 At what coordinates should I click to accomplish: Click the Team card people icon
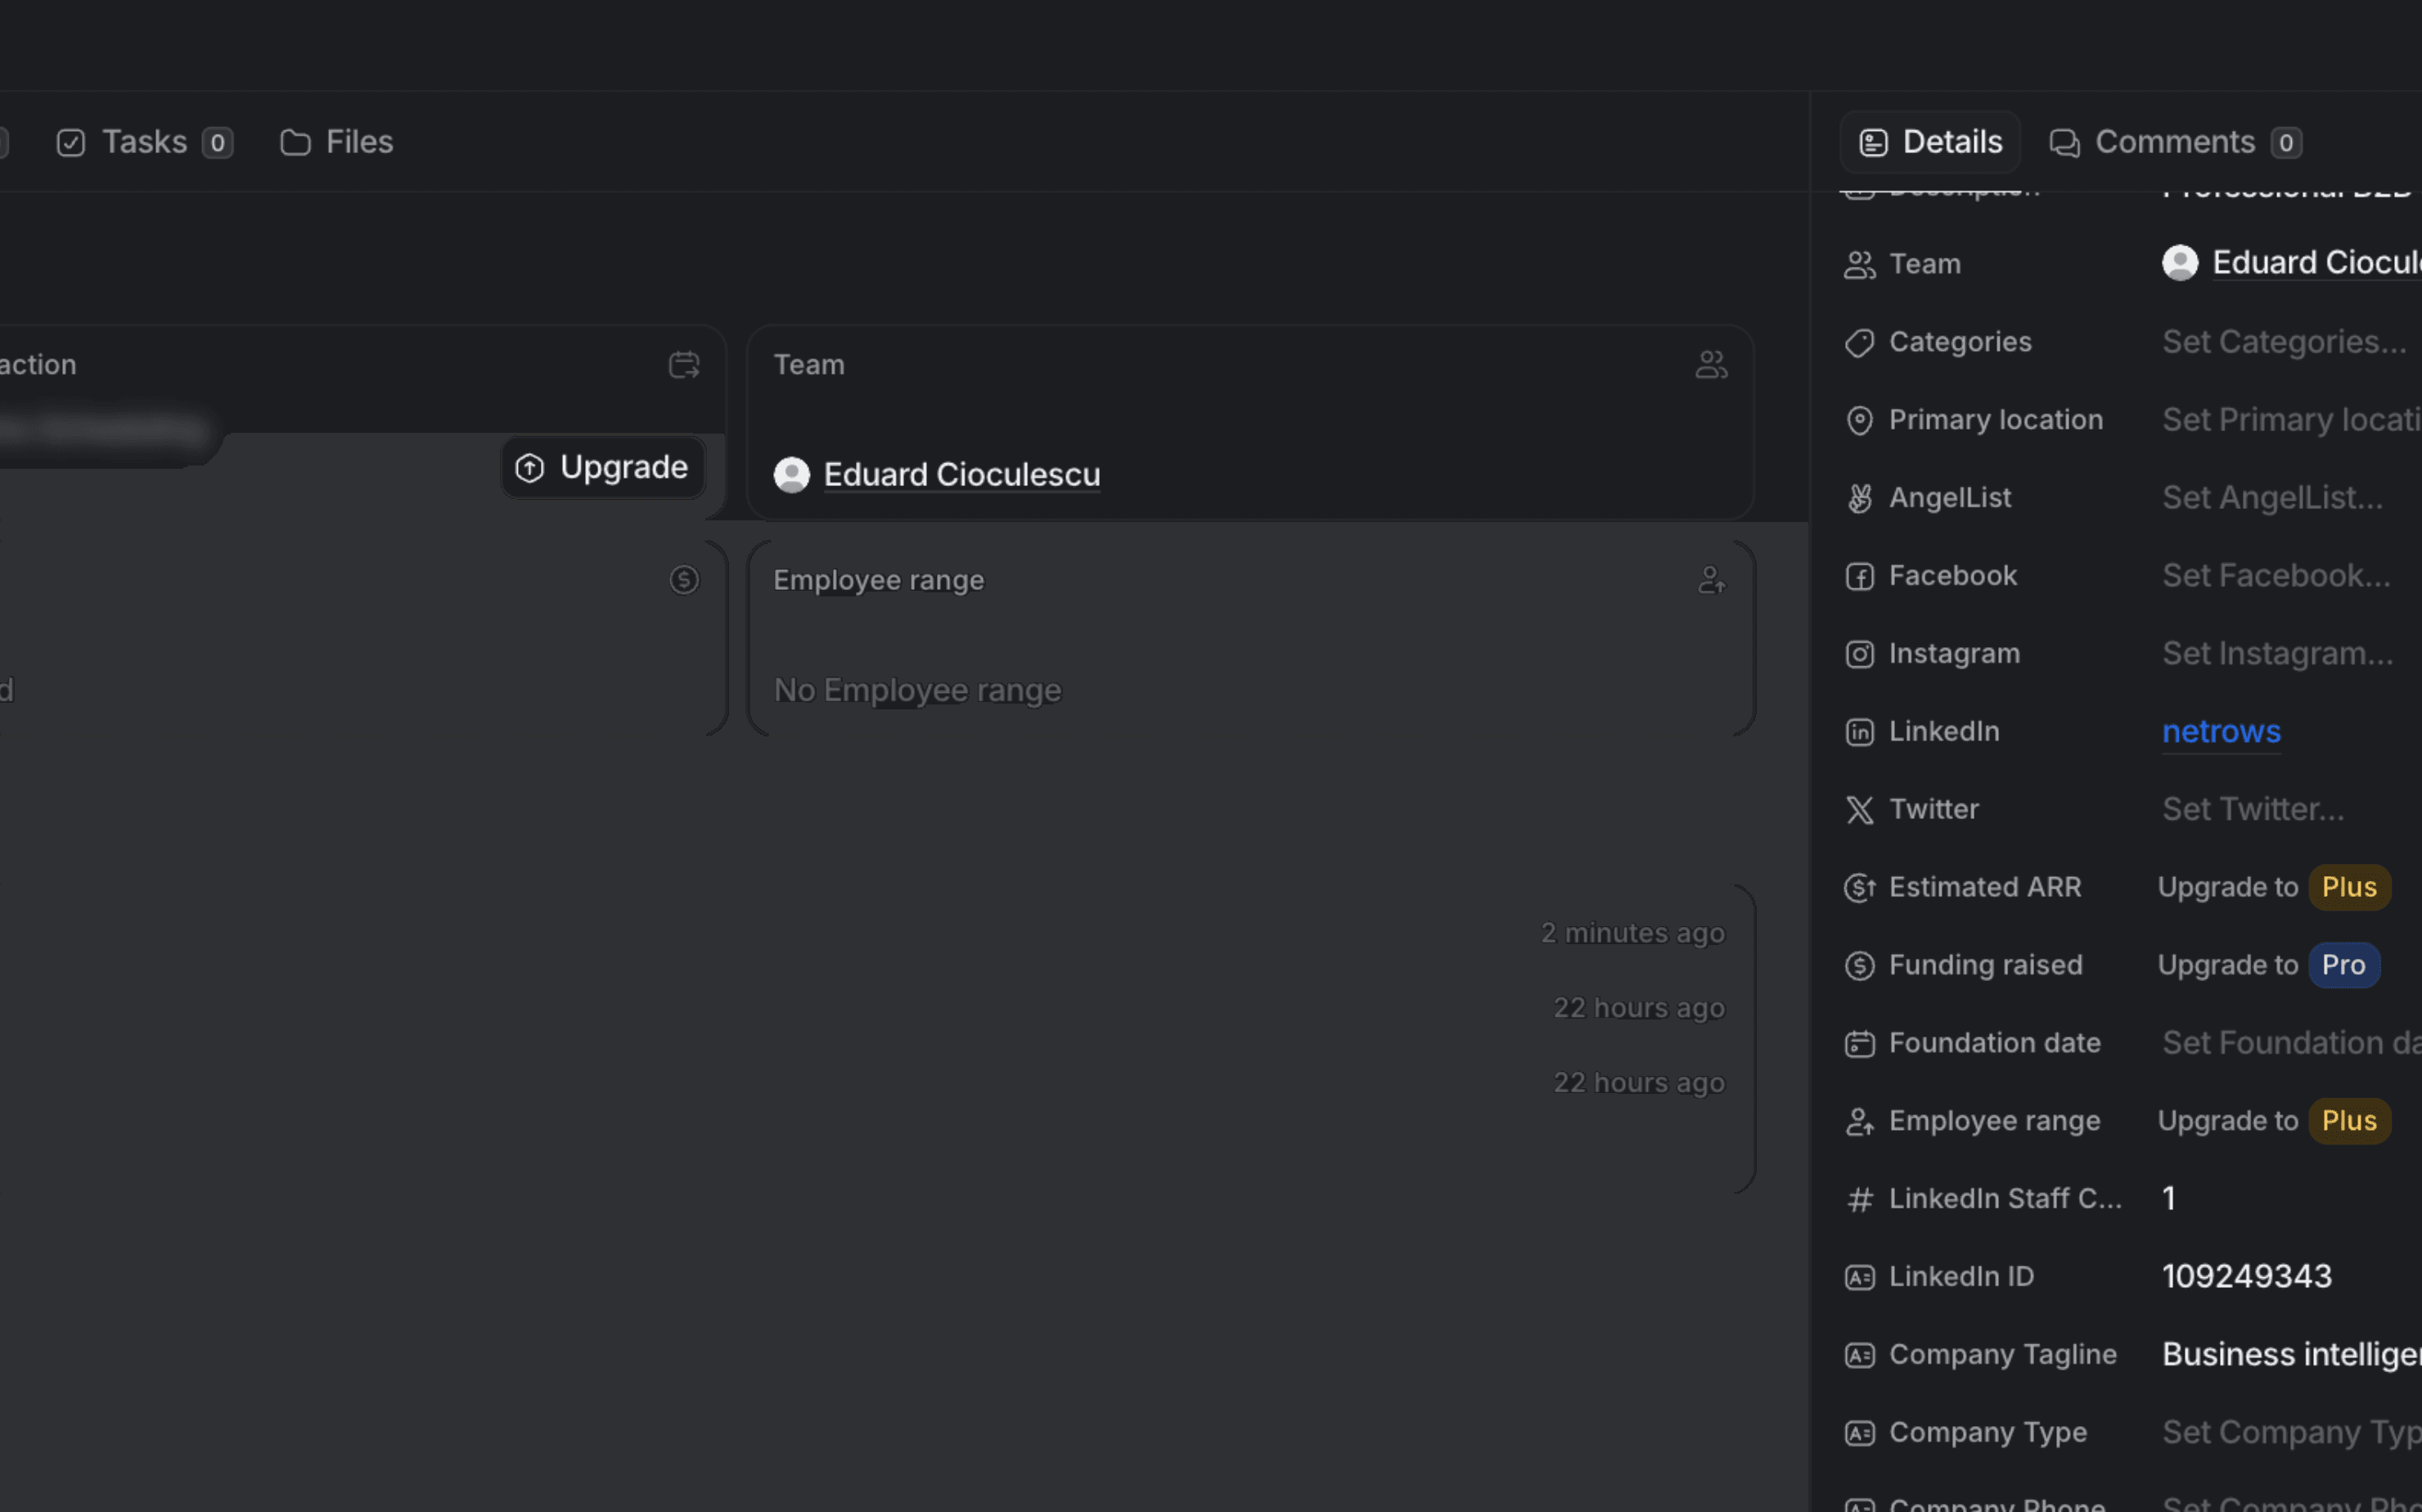[x=1711, y=365]
